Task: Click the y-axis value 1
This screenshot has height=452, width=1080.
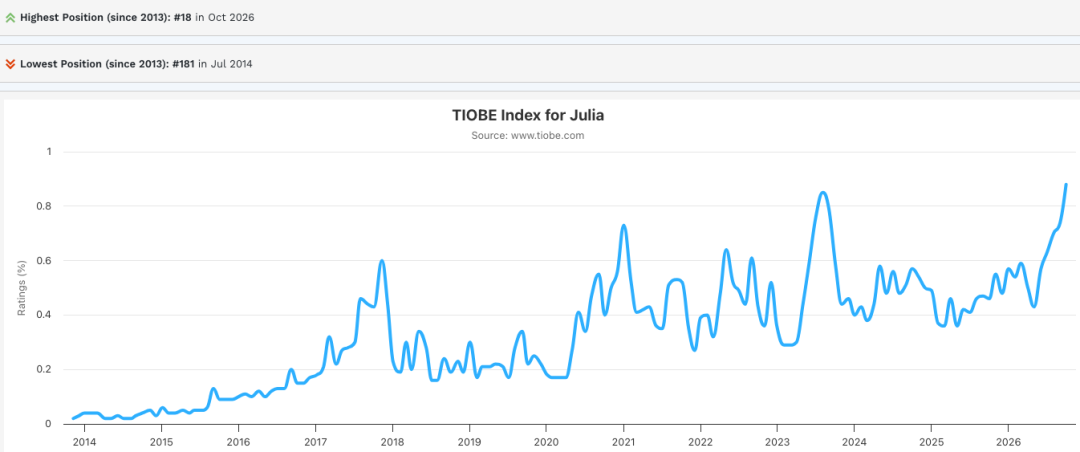Action: pyautogui.click(x=49, y=152)
